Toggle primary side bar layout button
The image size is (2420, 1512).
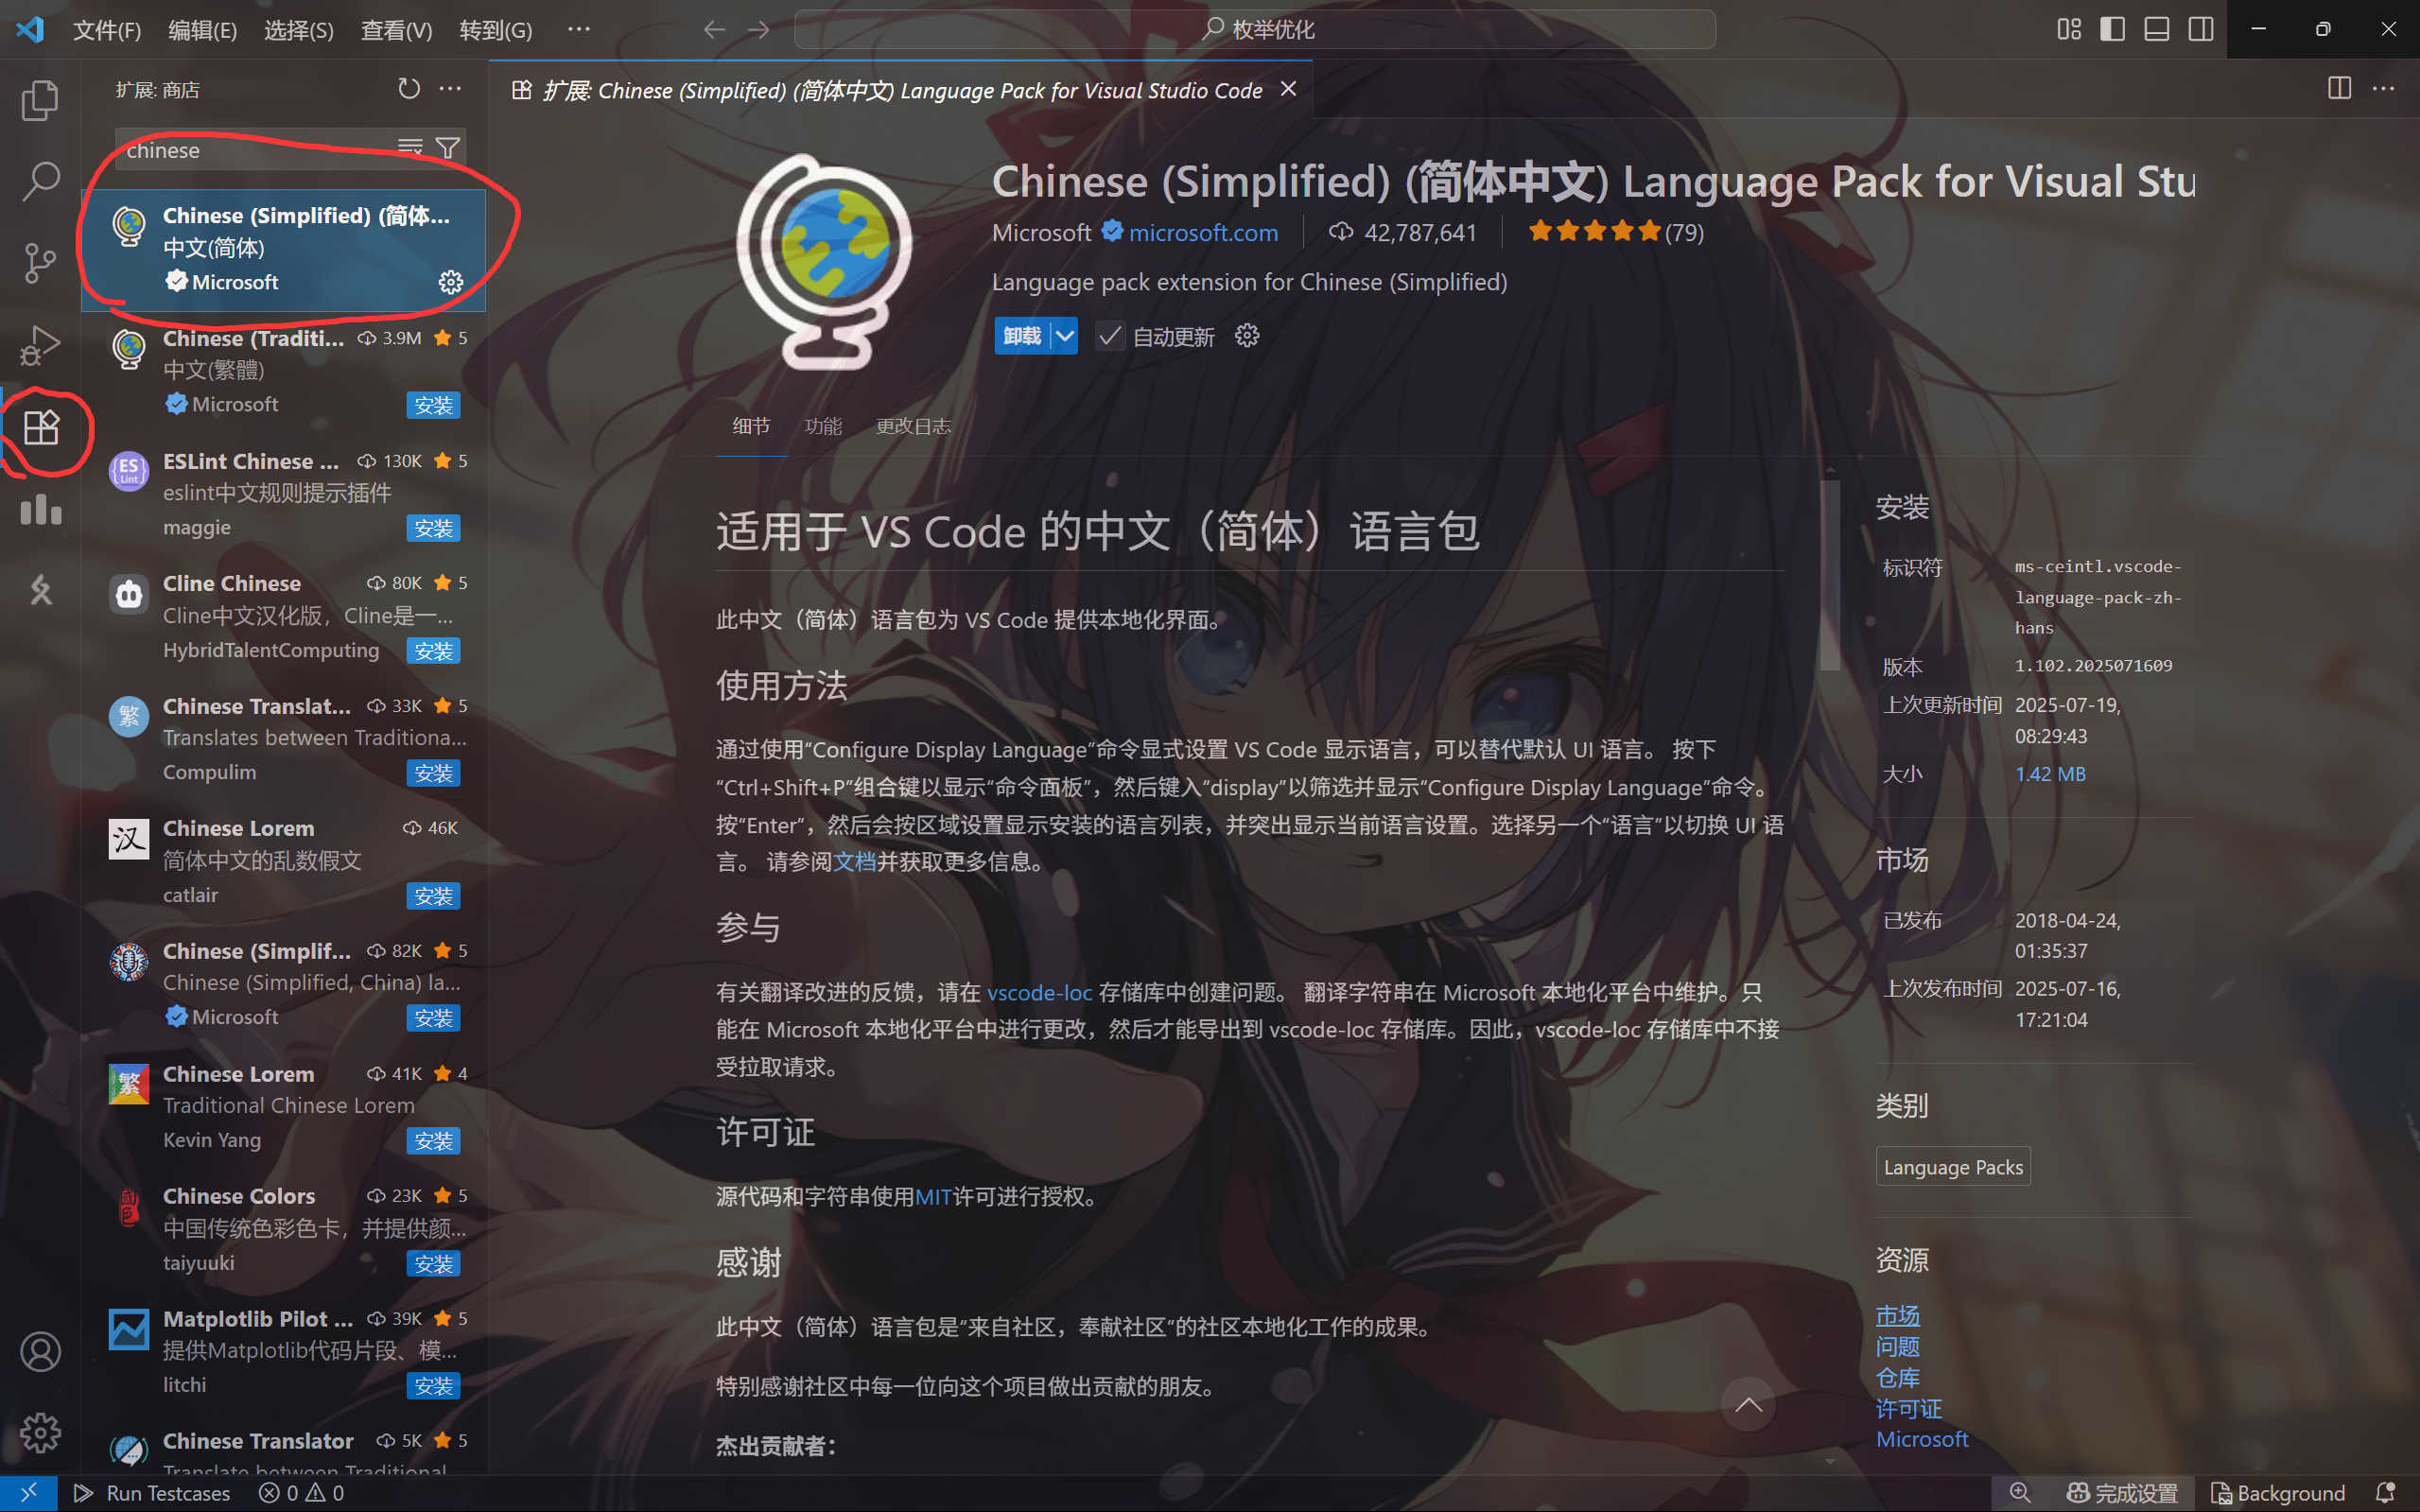[2112, 29]
